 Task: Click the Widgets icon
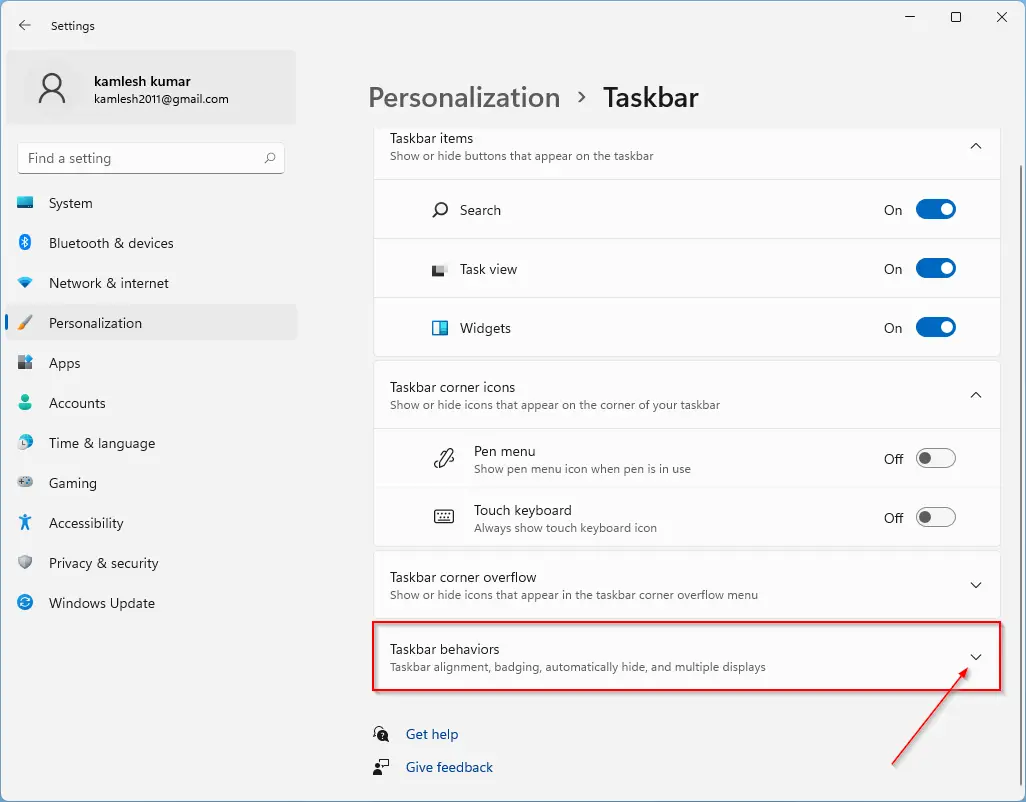click(x=440, y=328)
